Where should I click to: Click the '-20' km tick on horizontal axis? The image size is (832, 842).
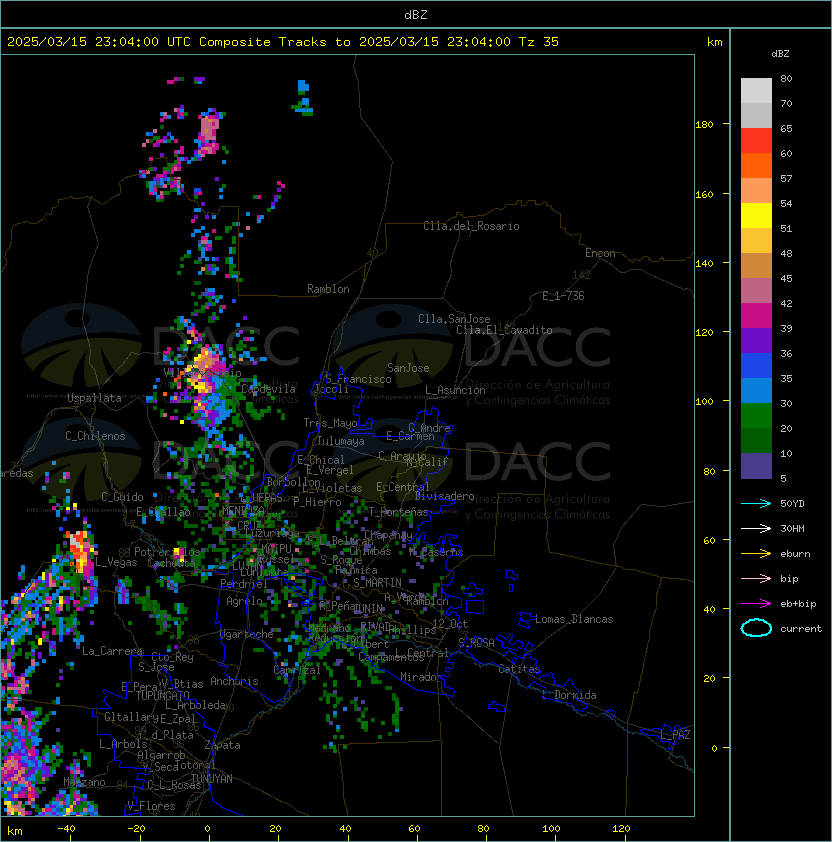pos(136,829)
